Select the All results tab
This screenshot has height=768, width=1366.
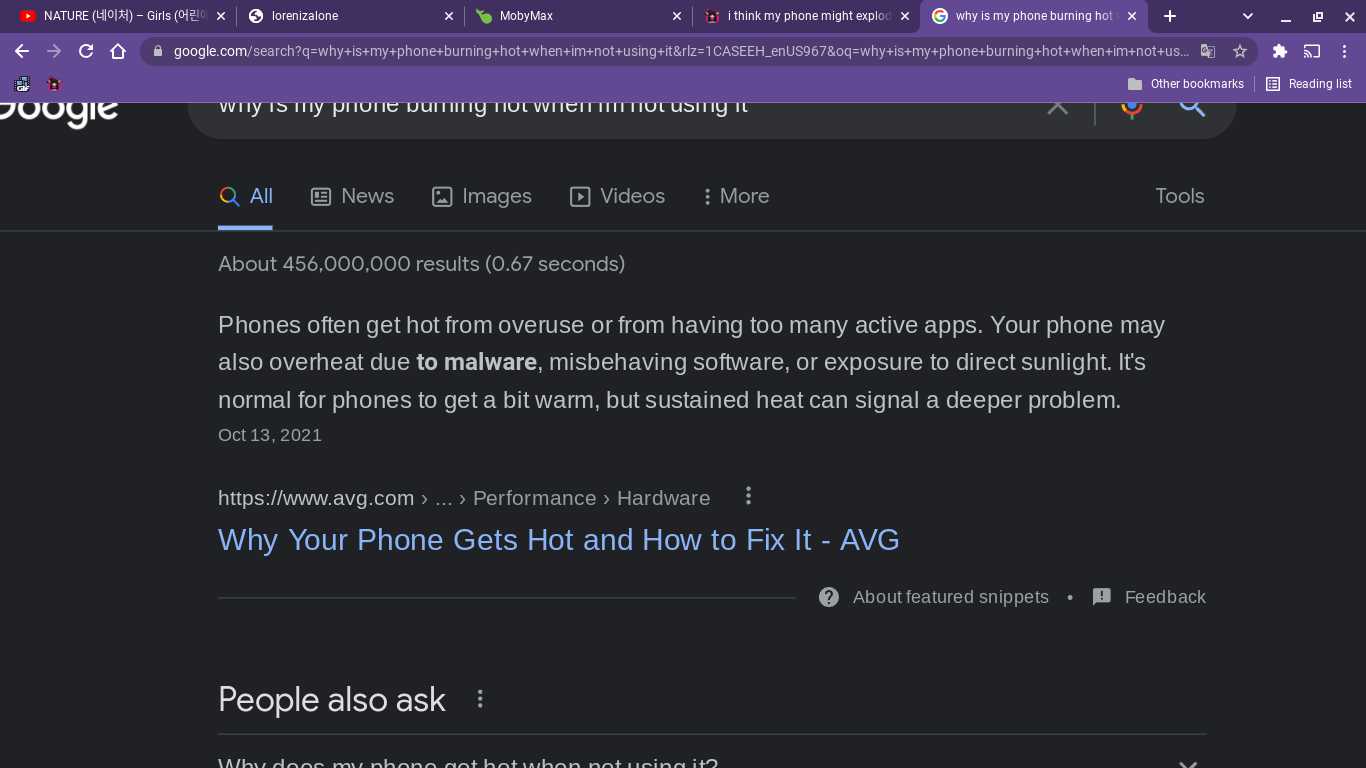246,196
